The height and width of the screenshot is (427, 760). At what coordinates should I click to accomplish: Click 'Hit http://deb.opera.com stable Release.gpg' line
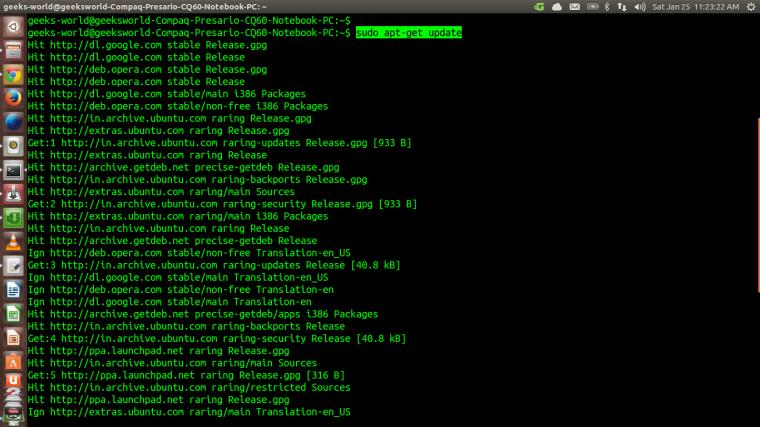point(147,69)
